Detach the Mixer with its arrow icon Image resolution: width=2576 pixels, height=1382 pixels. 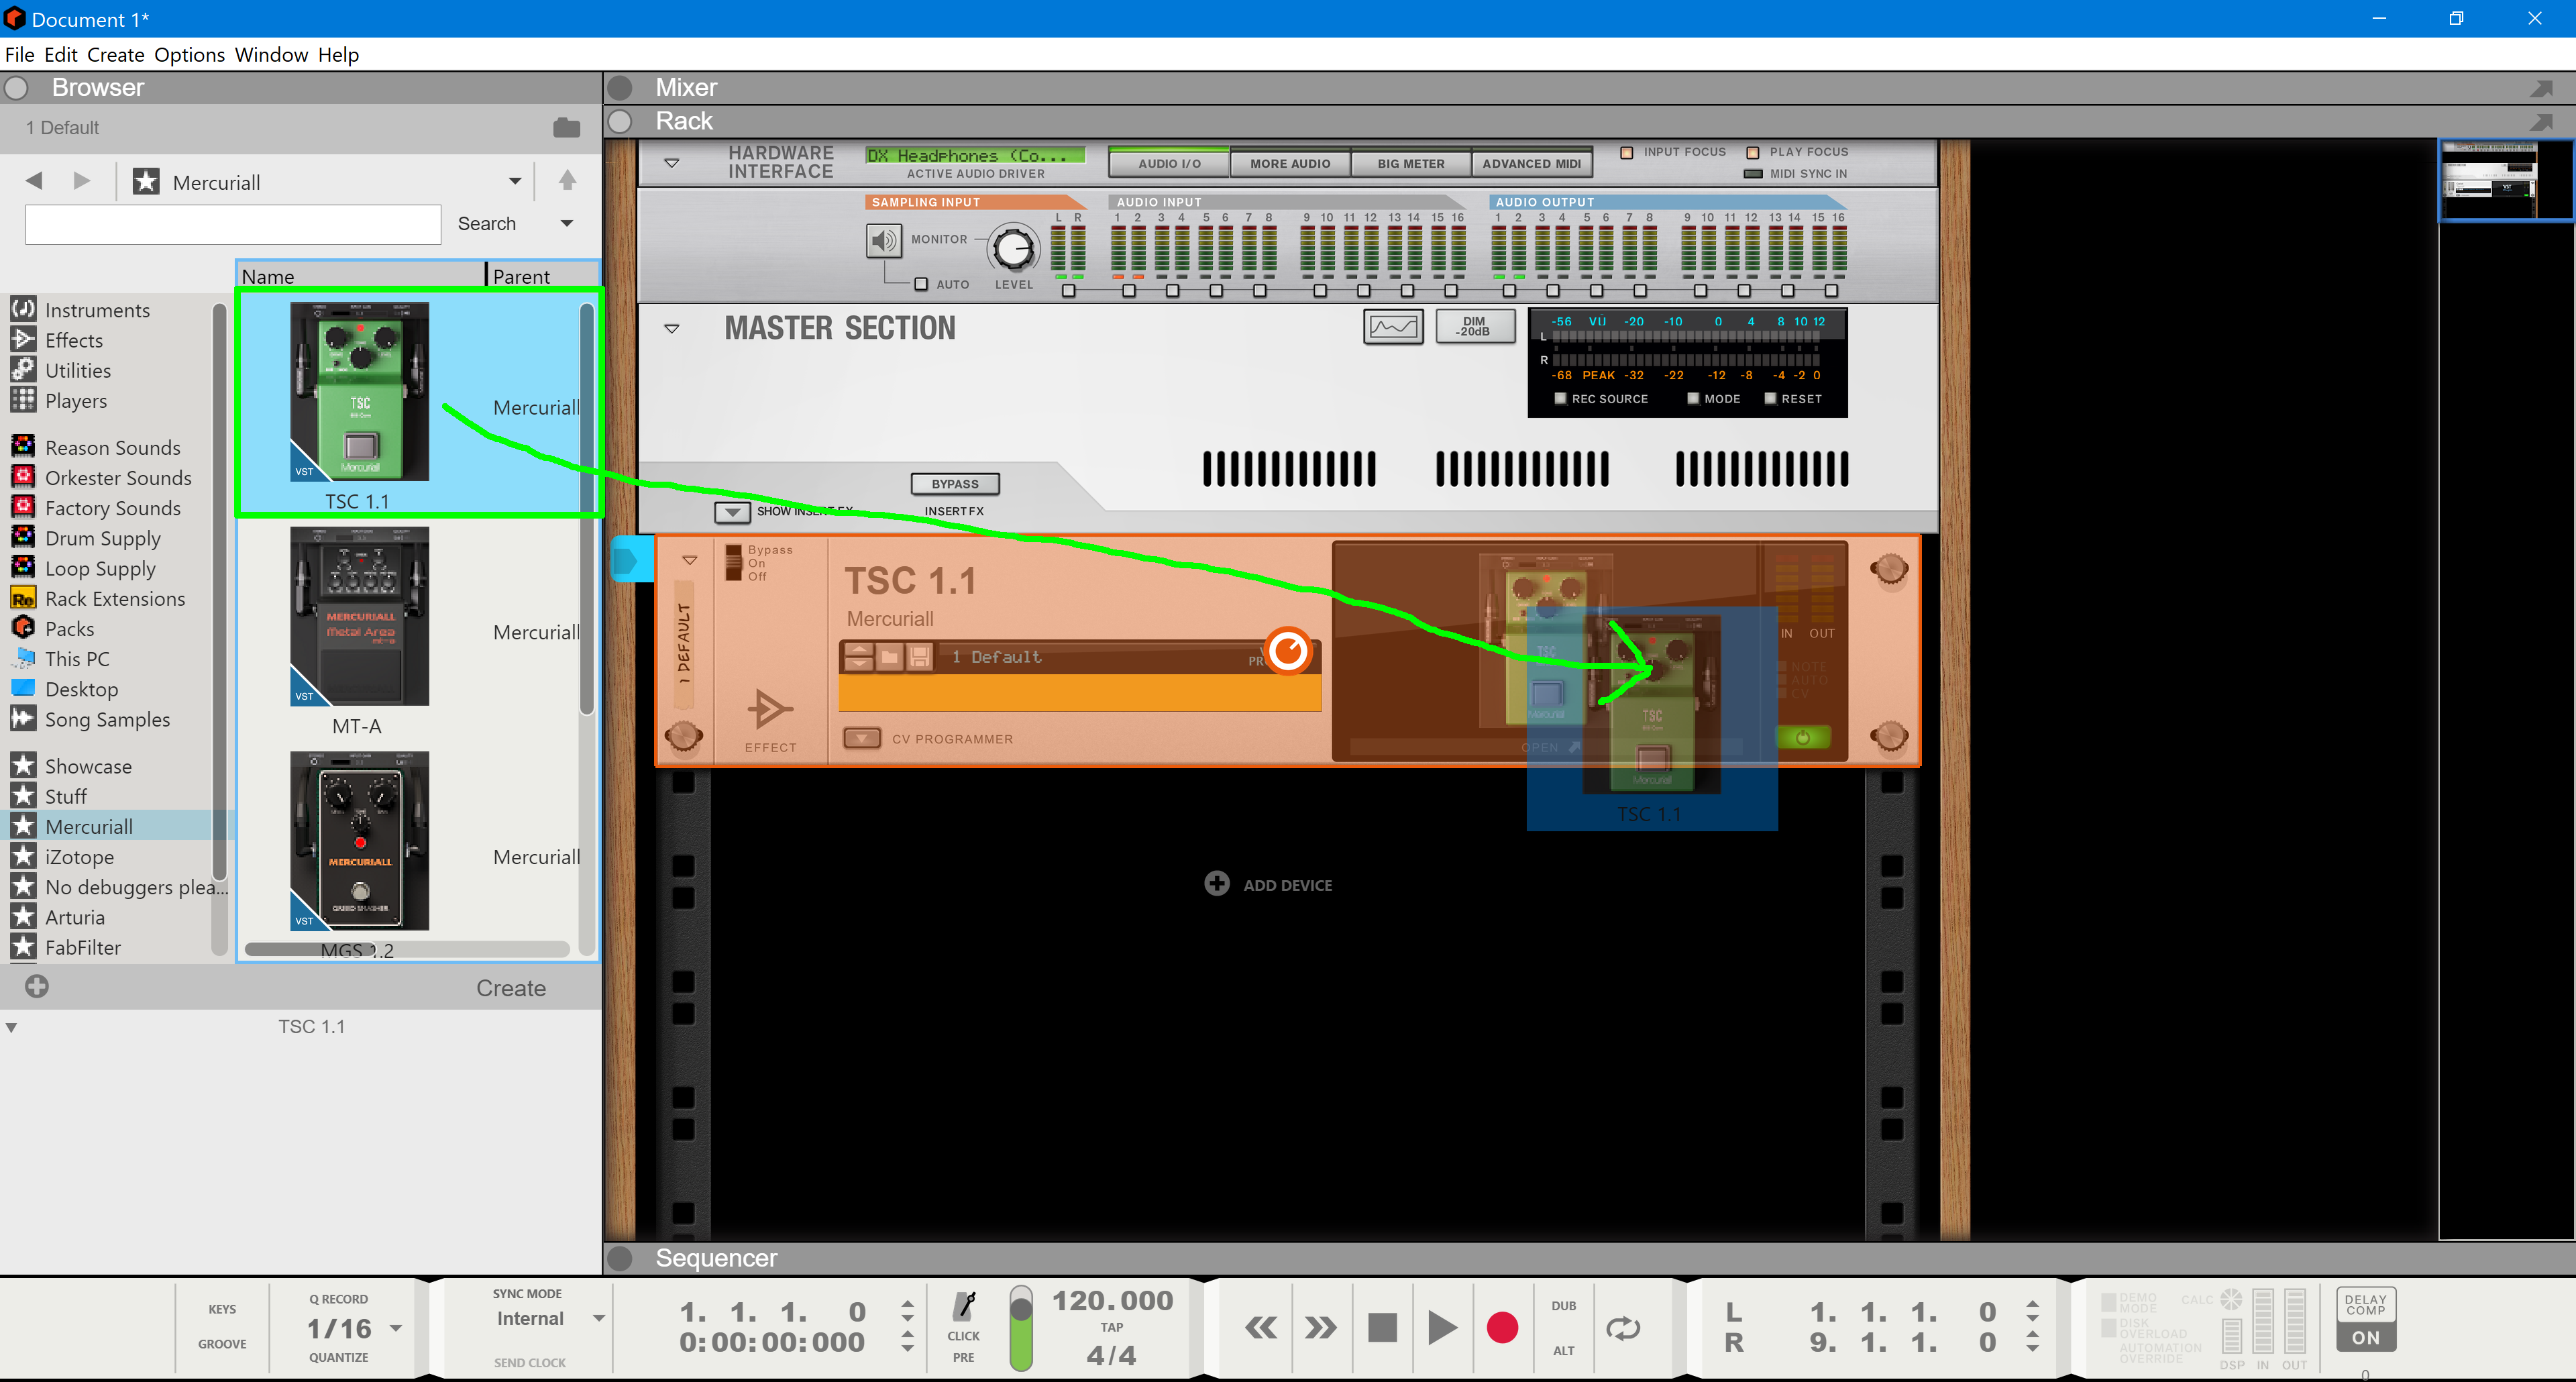point(2541,88)
